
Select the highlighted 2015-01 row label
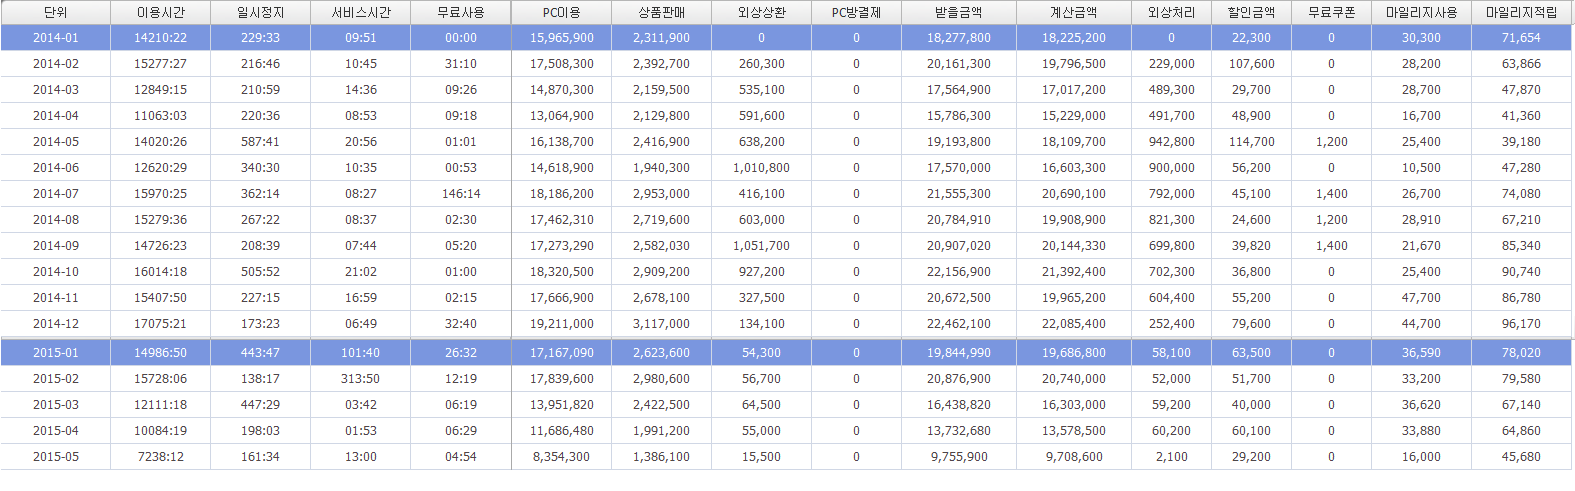tap(56, 353)
